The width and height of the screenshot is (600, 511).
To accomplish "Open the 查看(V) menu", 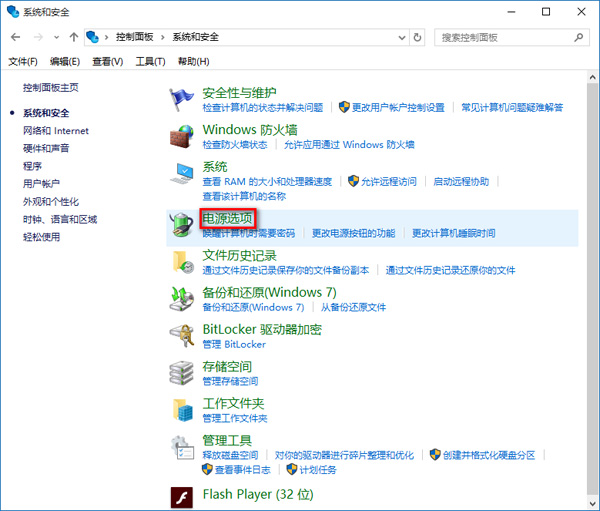I will 107,62.
